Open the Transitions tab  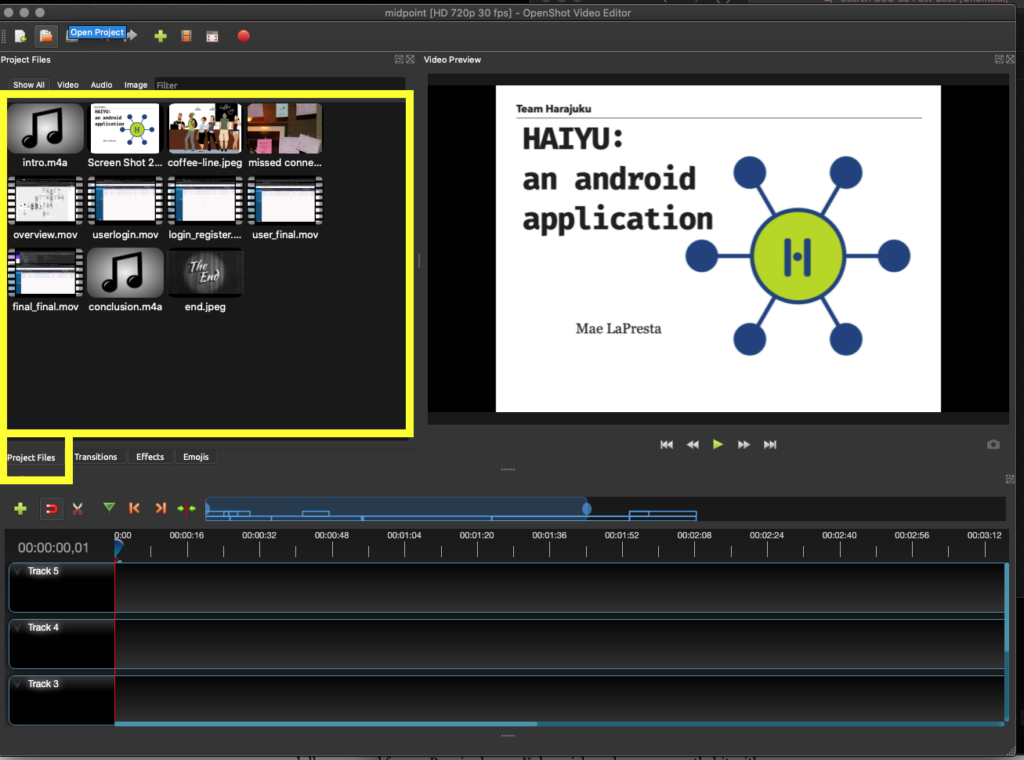click(95, 457)
